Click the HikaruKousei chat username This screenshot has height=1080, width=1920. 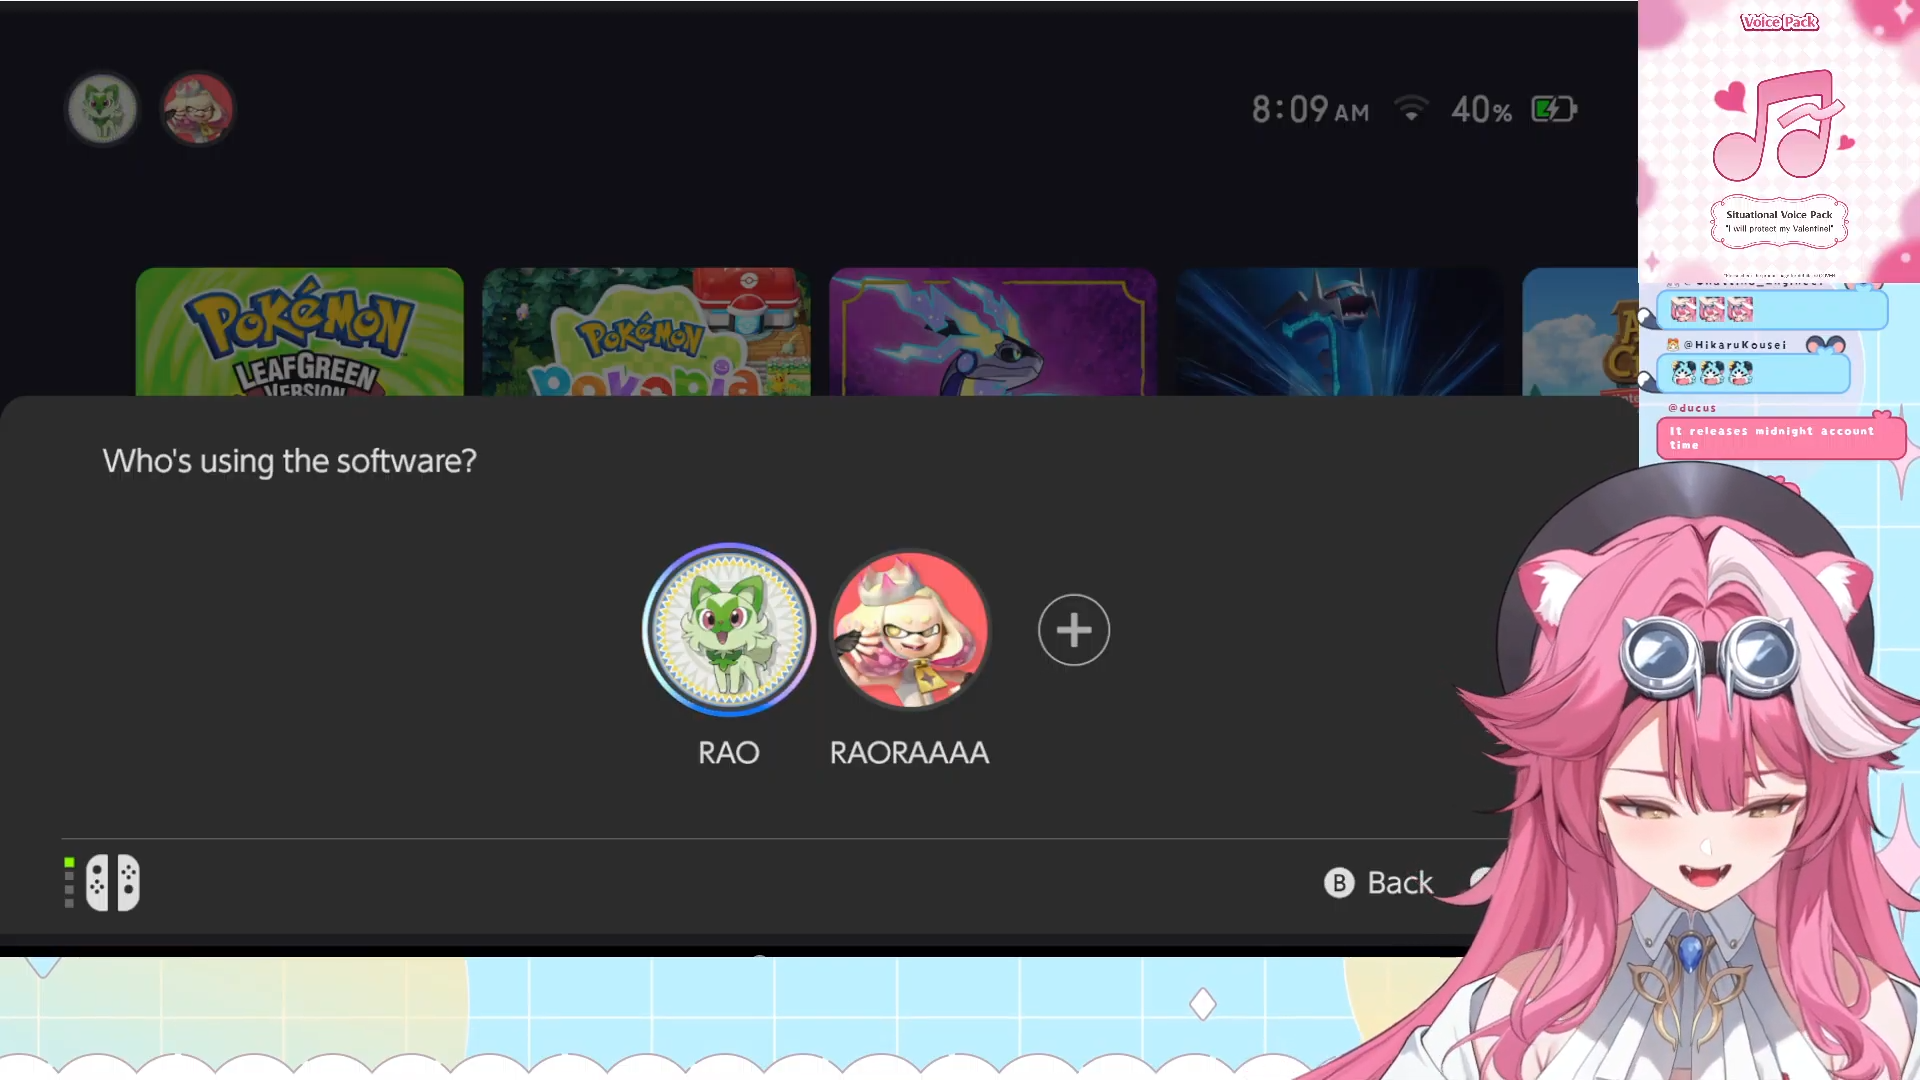[x=1735, y=345]
